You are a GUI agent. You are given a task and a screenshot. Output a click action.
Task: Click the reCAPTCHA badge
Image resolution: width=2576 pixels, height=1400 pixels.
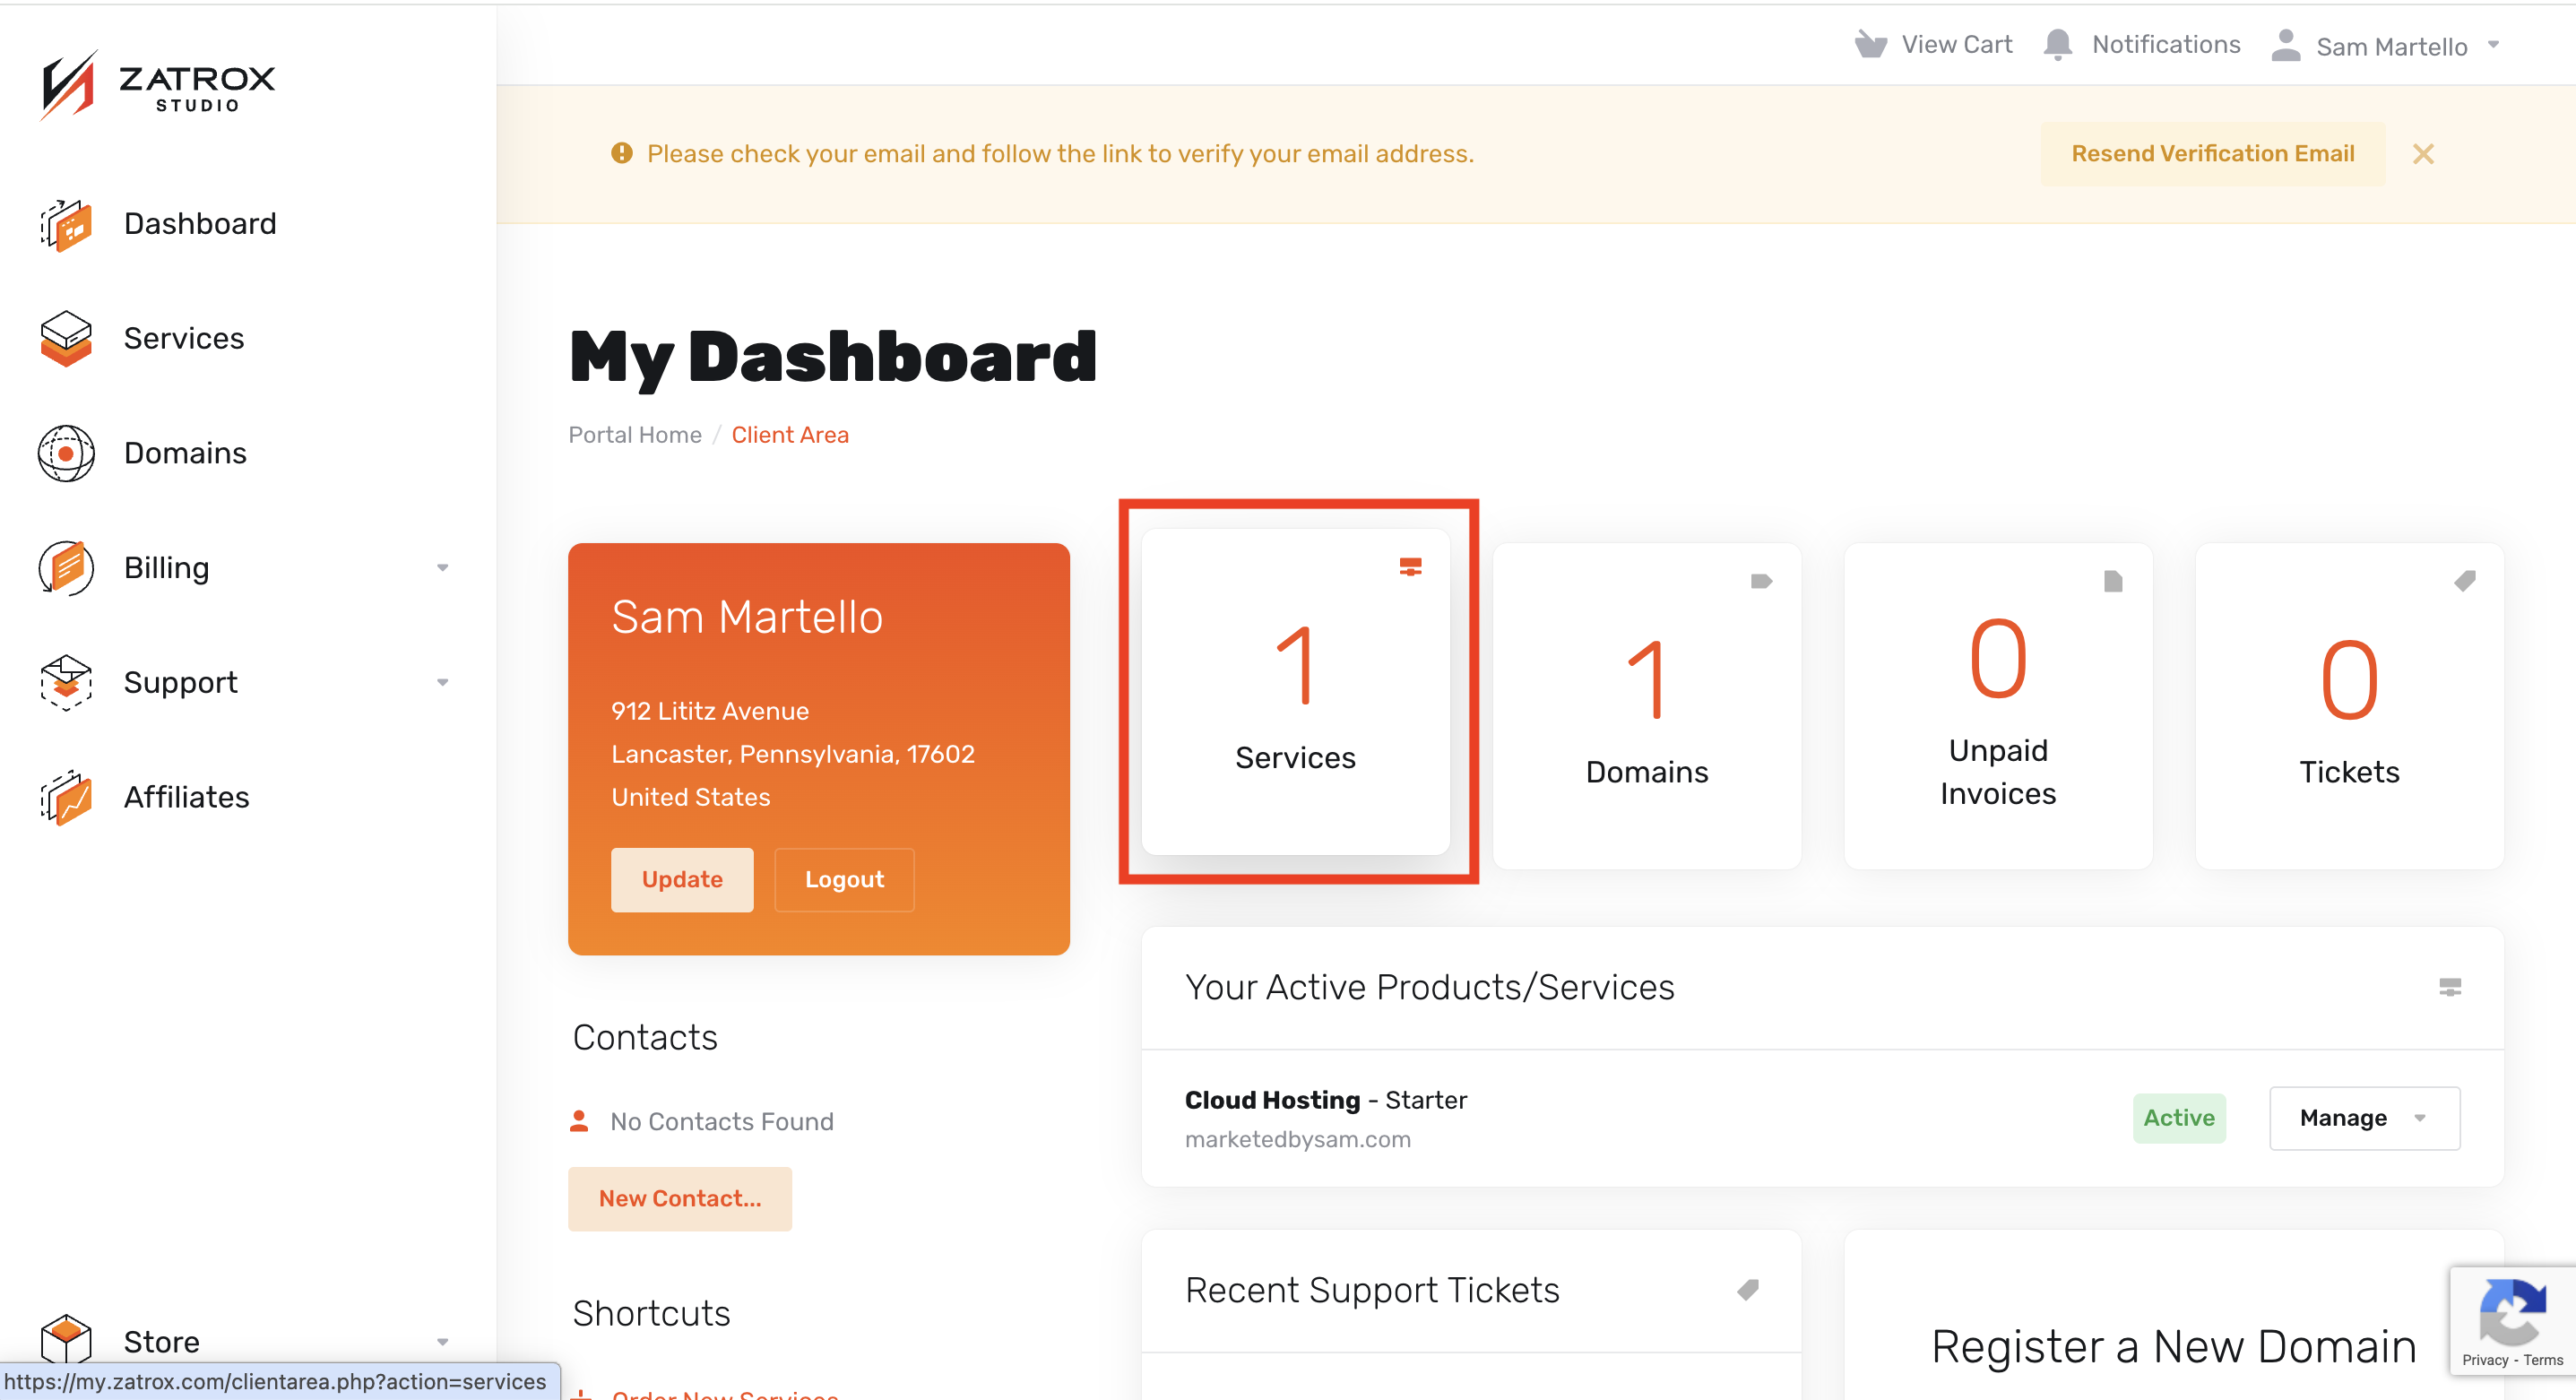coord(2512,1320)
